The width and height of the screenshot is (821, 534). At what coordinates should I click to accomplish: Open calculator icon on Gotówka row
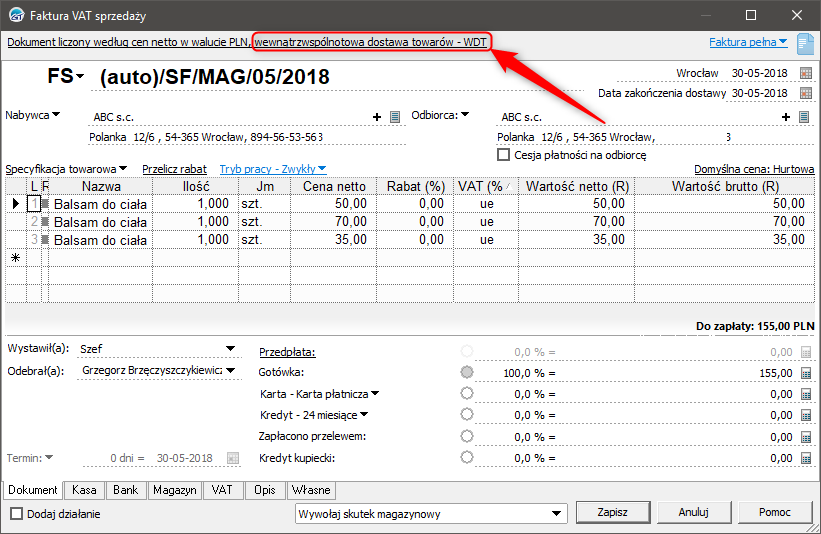806,372
